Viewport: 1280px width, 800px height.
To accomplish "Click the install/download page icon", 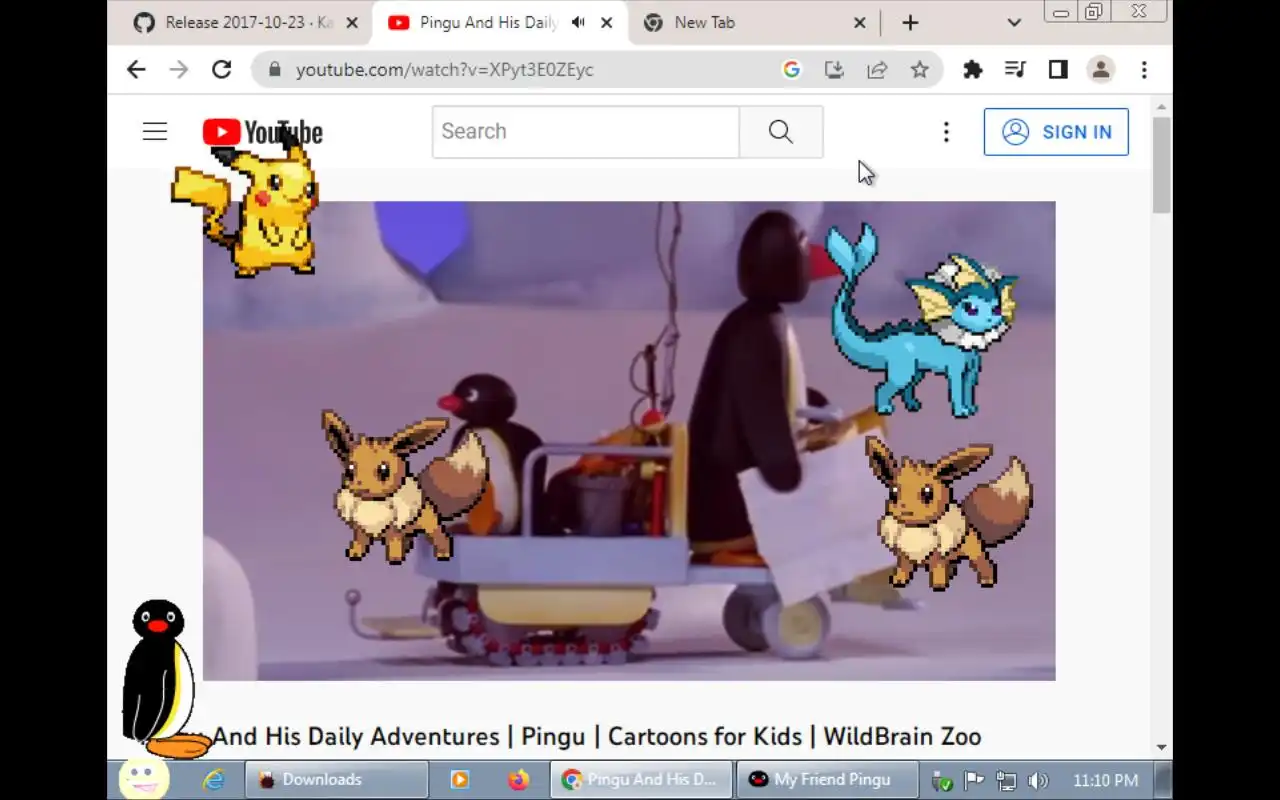I will click(834, 69).
